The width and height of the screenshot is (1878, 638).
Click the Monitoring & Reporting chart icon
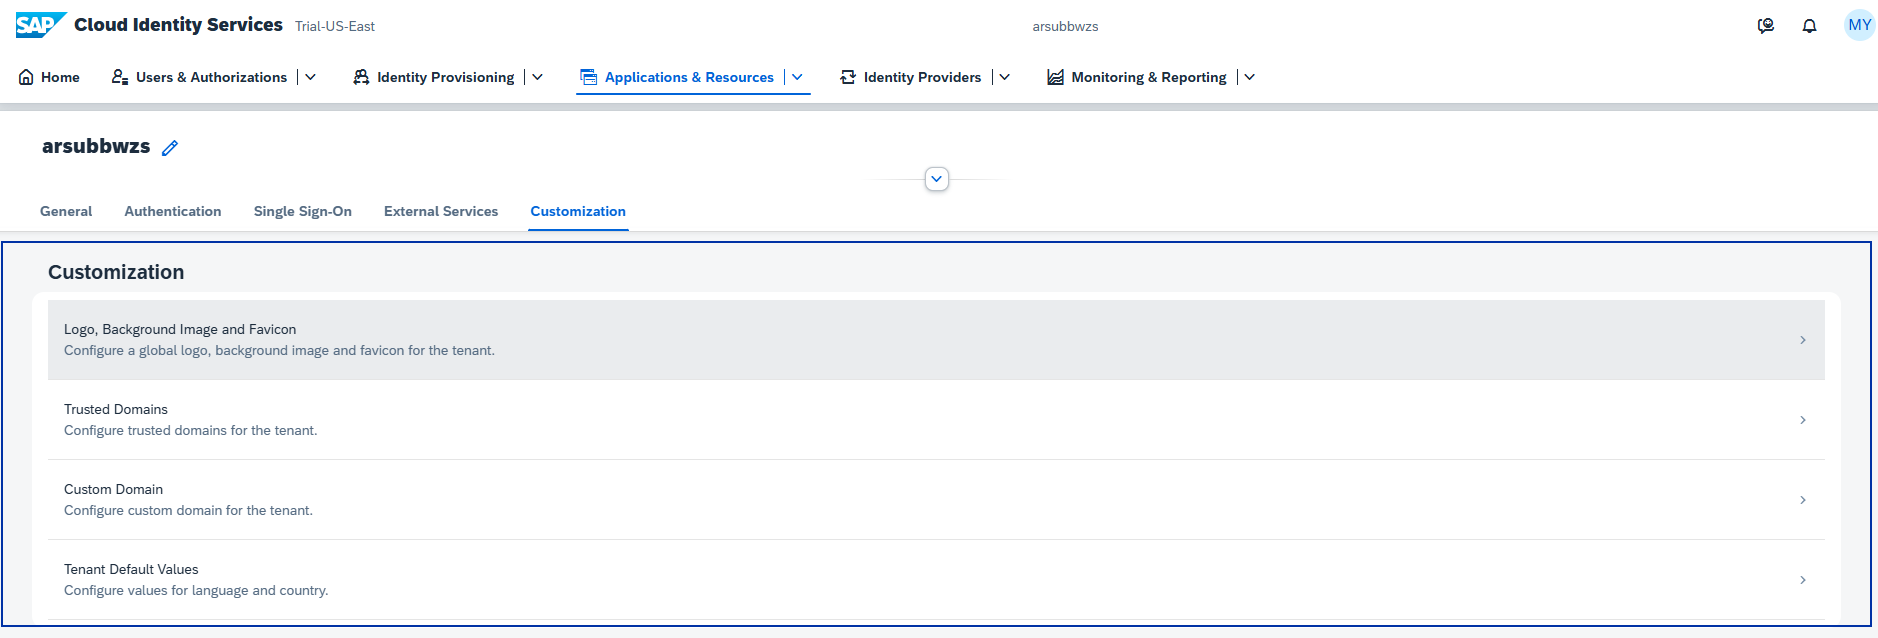[x=1055, y=77]
